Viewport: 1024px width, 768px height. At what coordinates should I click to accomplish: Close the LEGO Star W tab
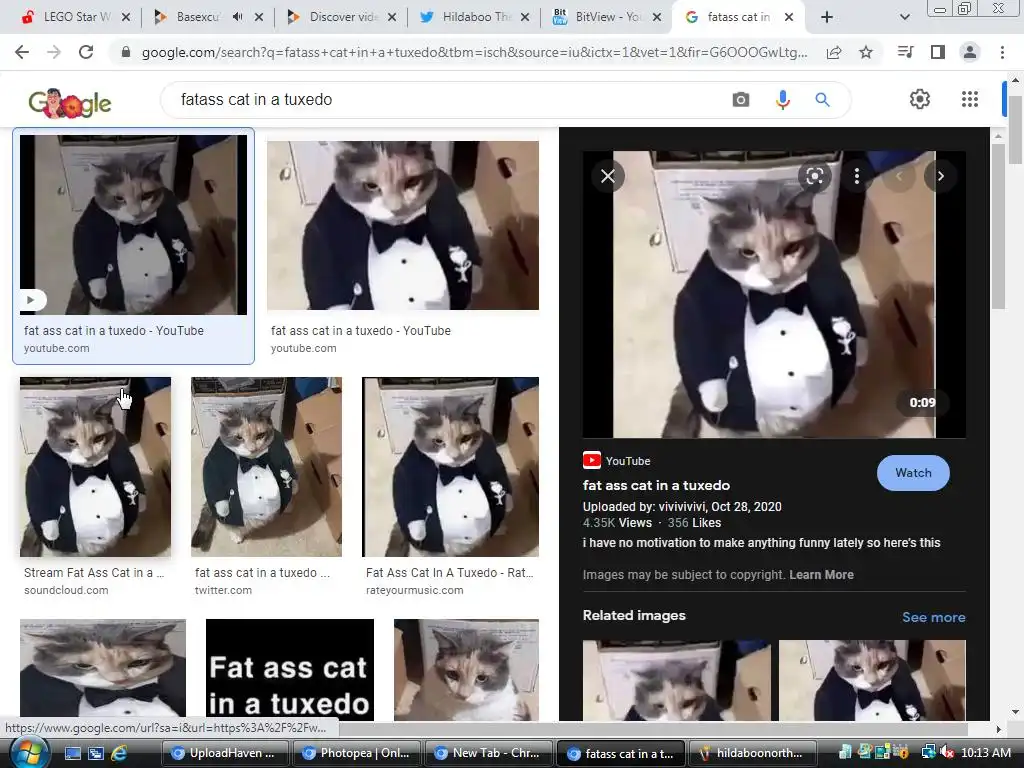126,17
